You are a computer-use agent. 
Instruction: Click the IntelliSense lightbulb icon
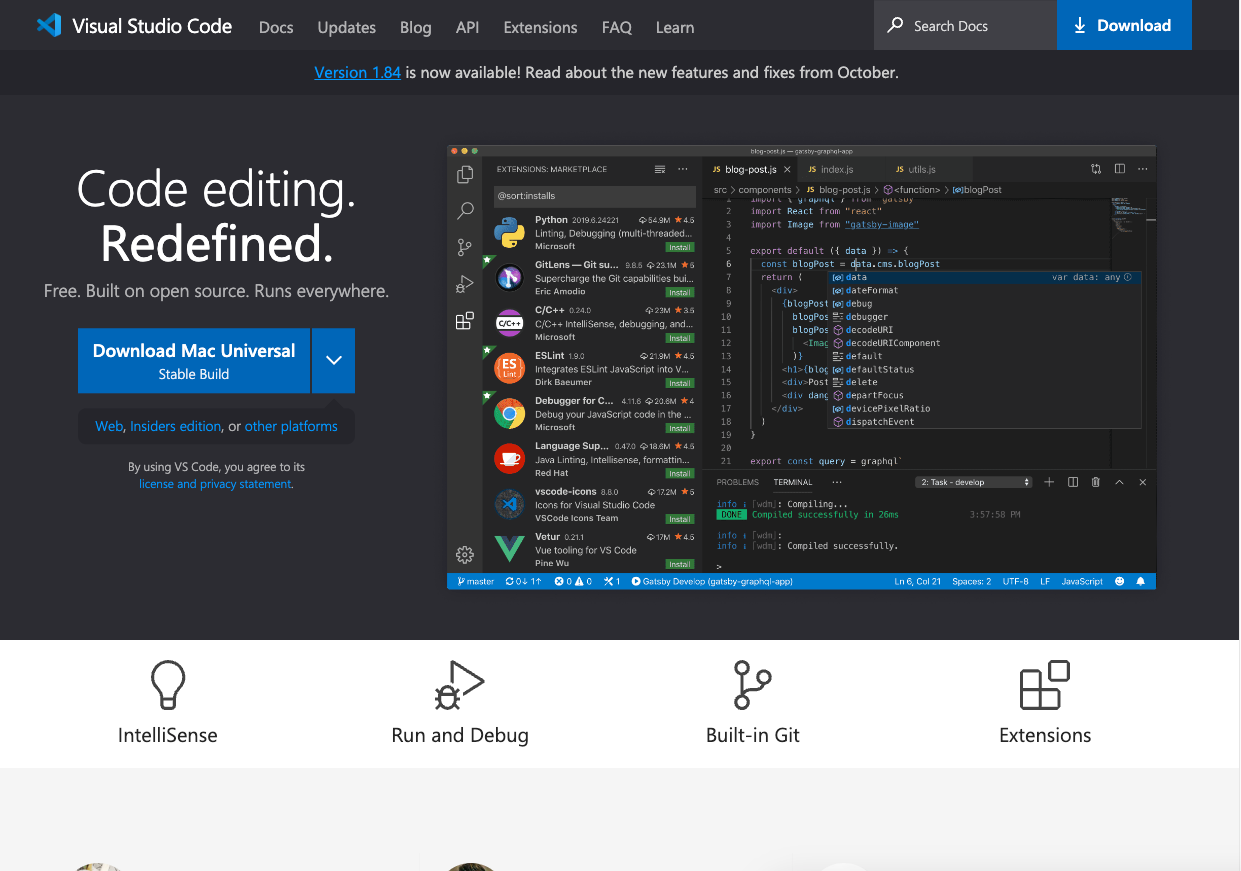(168, 685)
